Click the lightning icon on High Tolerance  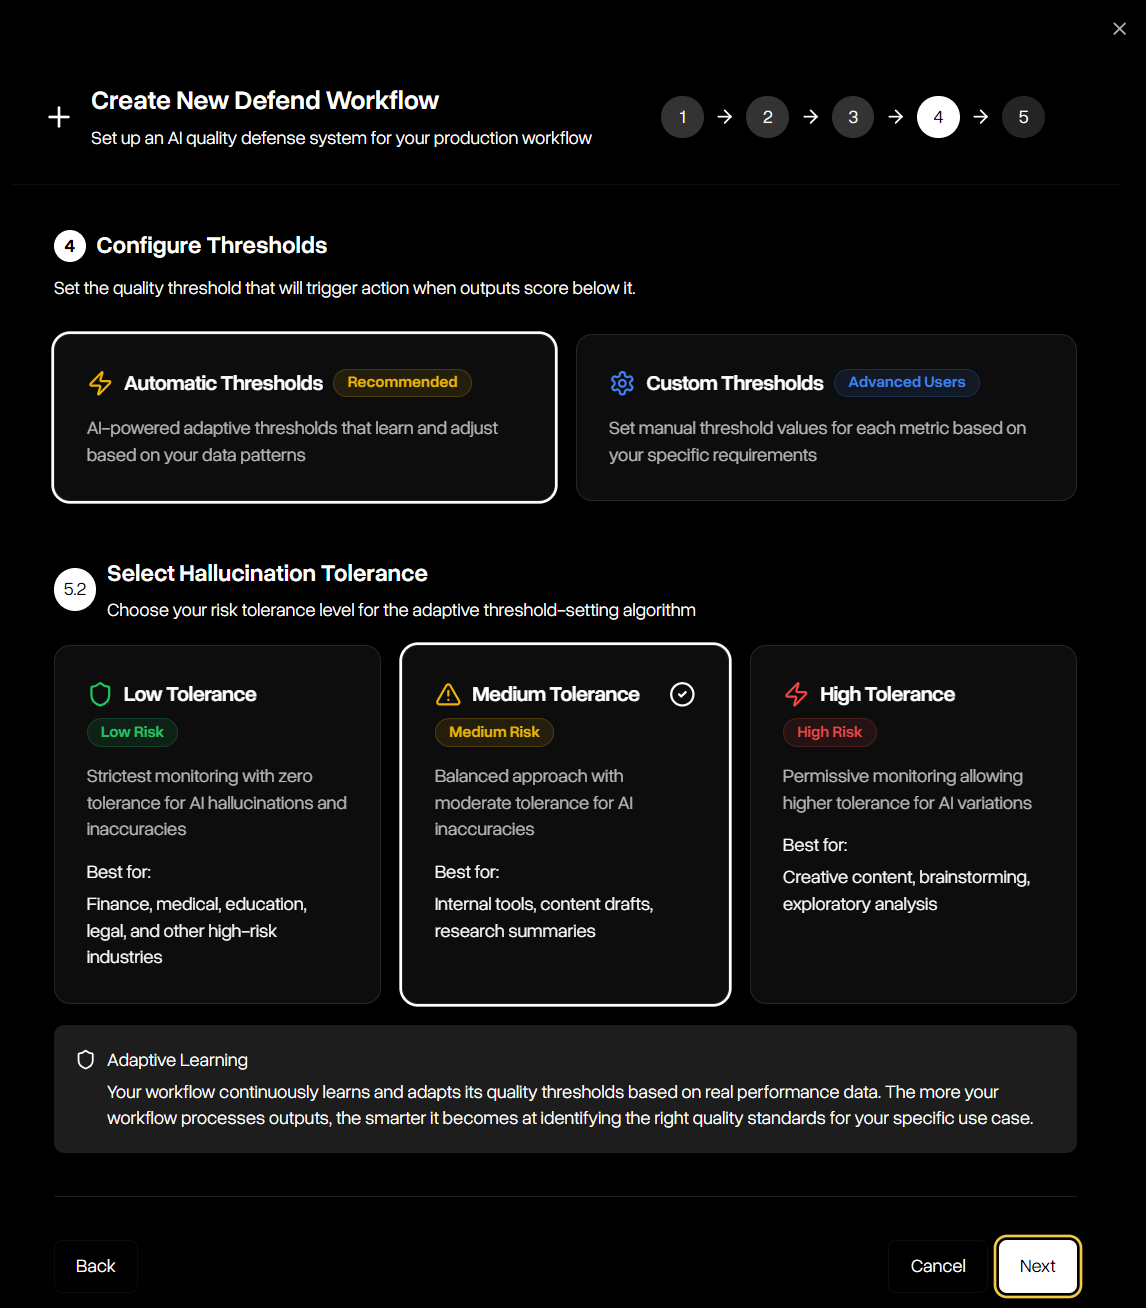tap(796, 693)
